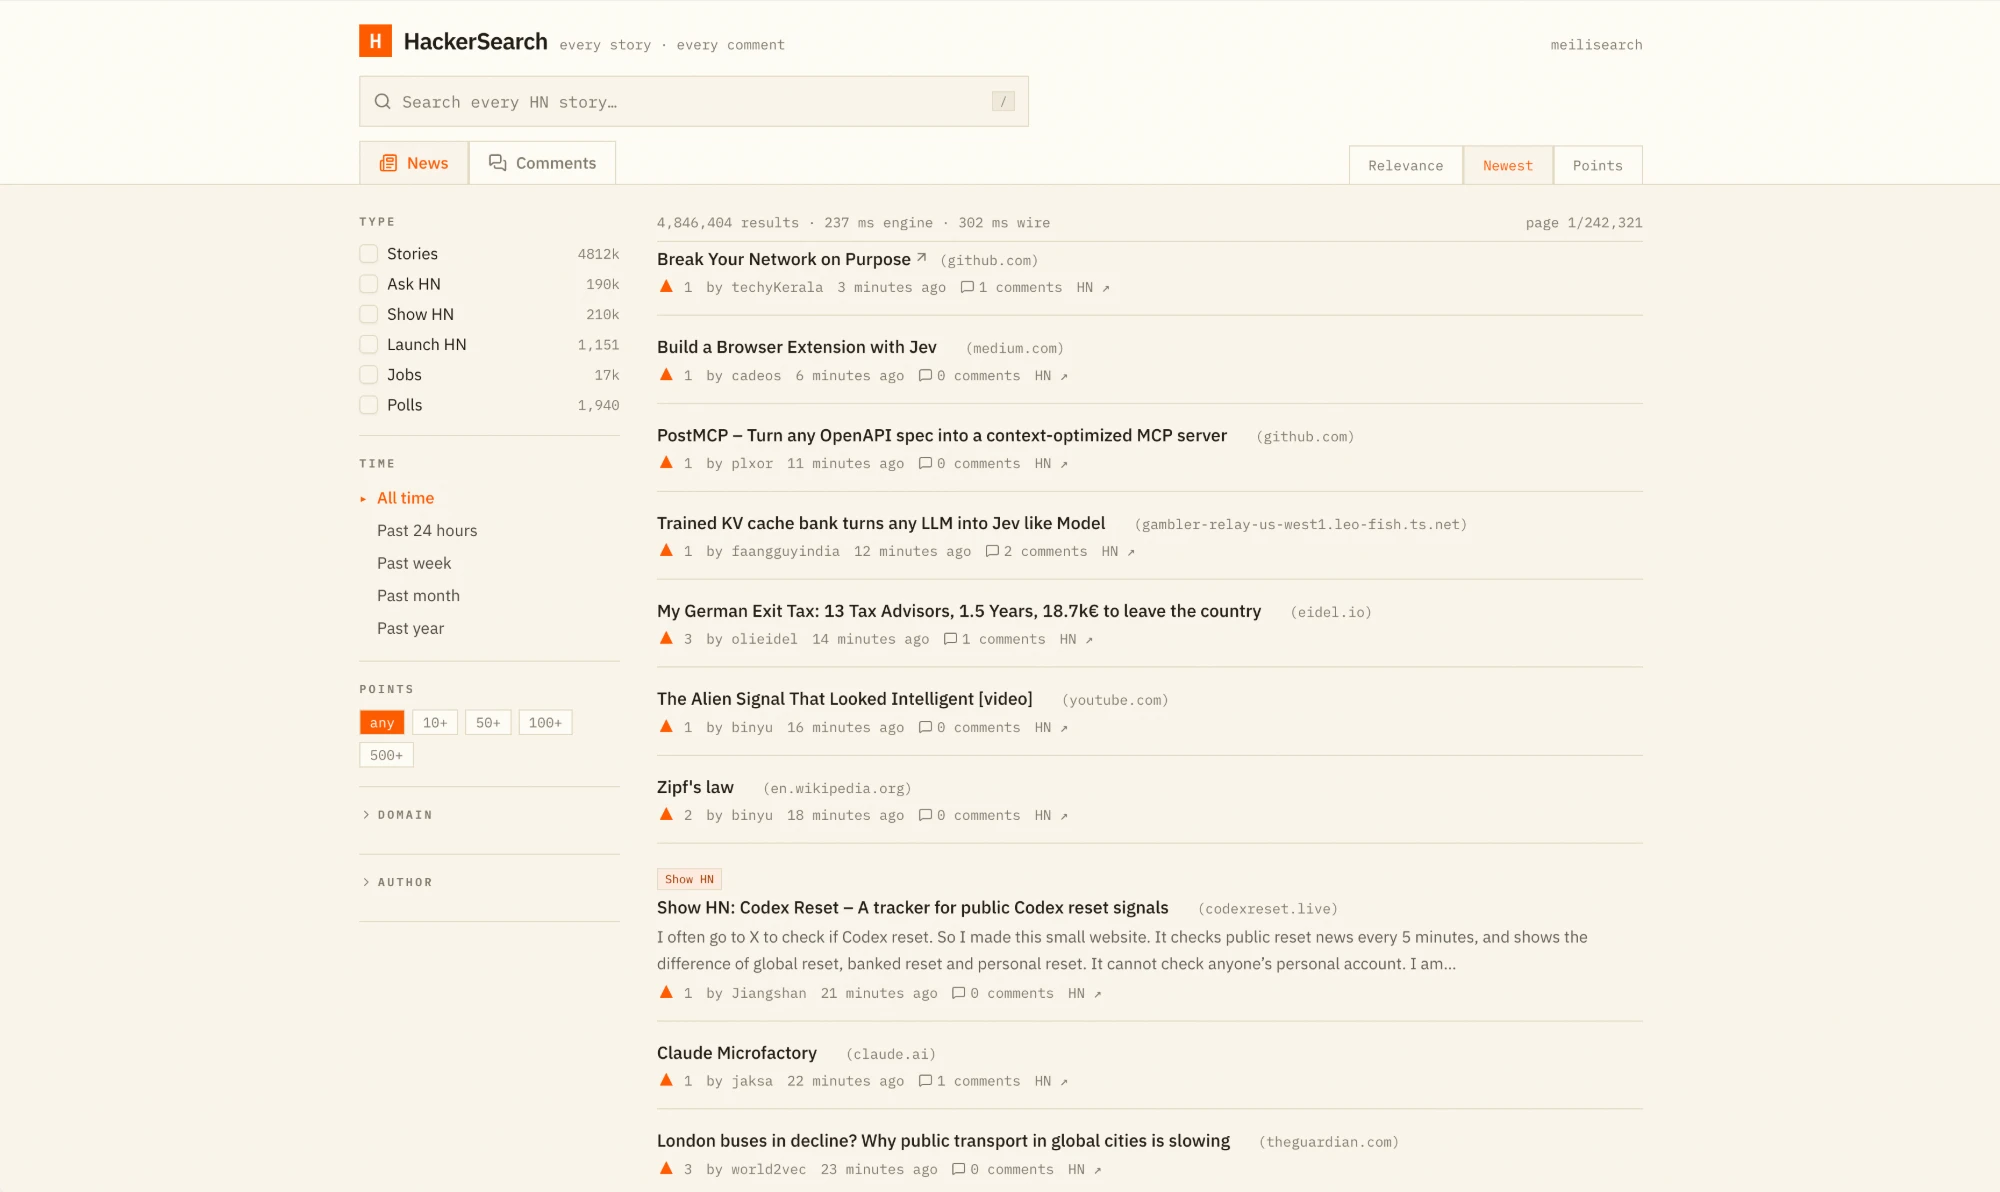
Task: Open the Build a Browser Extension with Jev story
Action: click(796, 347)
